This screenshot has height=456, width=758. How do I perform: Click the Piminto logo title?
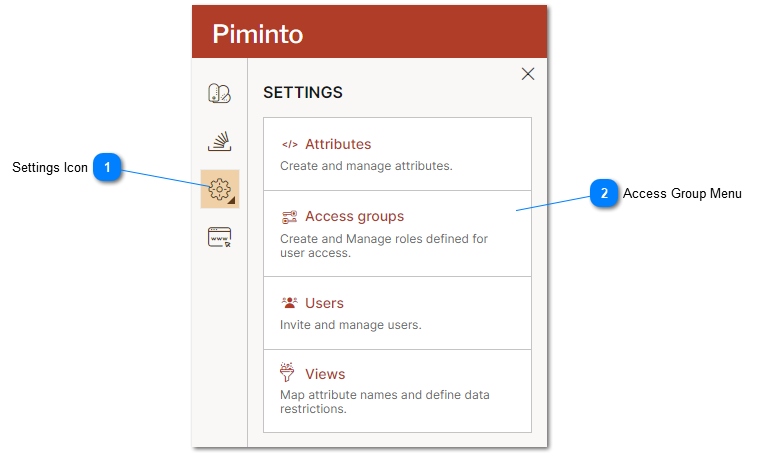[258, 34]
